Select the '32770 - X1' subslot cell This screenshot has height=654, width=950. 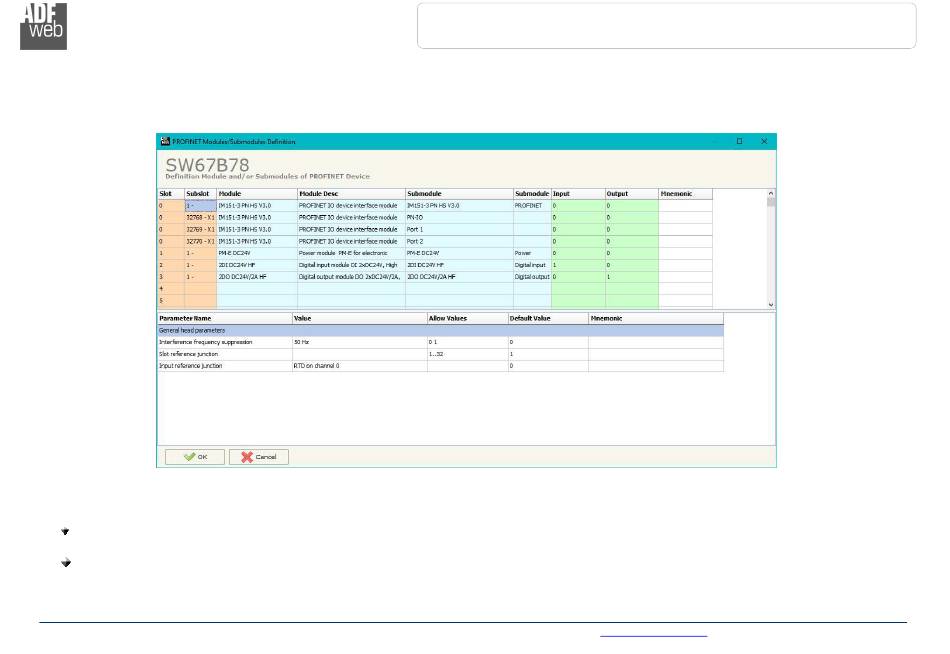(201, 241)
